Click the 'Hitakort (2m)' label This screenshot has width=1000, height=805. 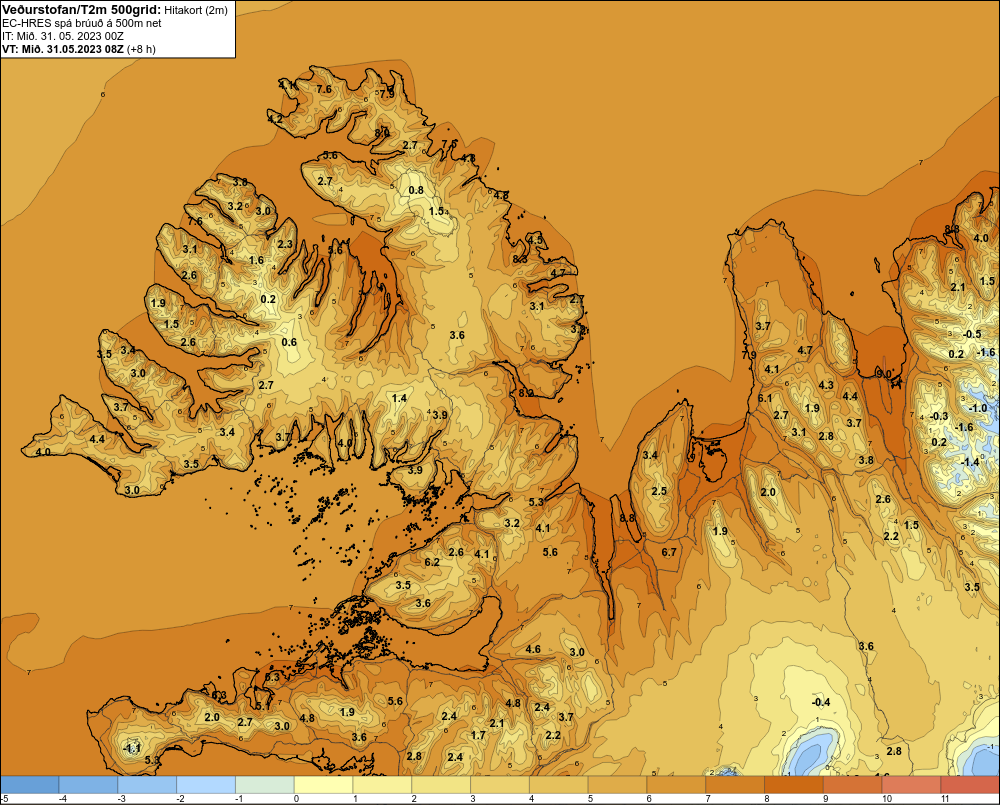coord(196,10)
